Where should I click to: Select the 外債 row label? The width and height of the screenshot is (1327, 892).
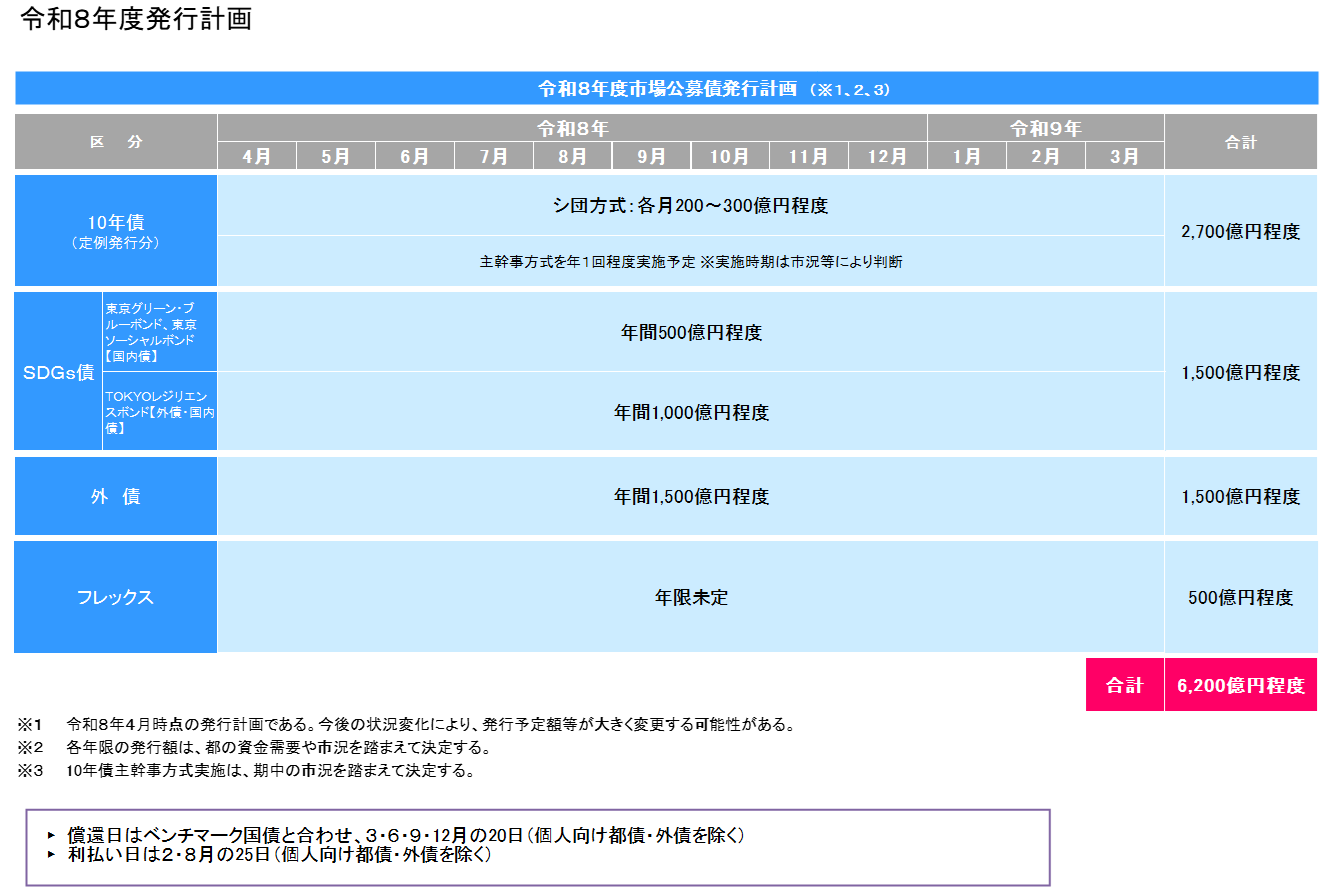pyautogui.click(x=115, y=496)
